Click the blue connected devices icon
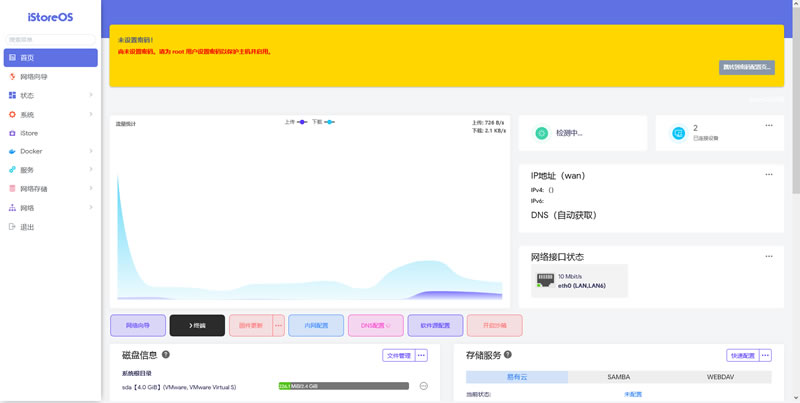800x403 pixels. [679, 133]
